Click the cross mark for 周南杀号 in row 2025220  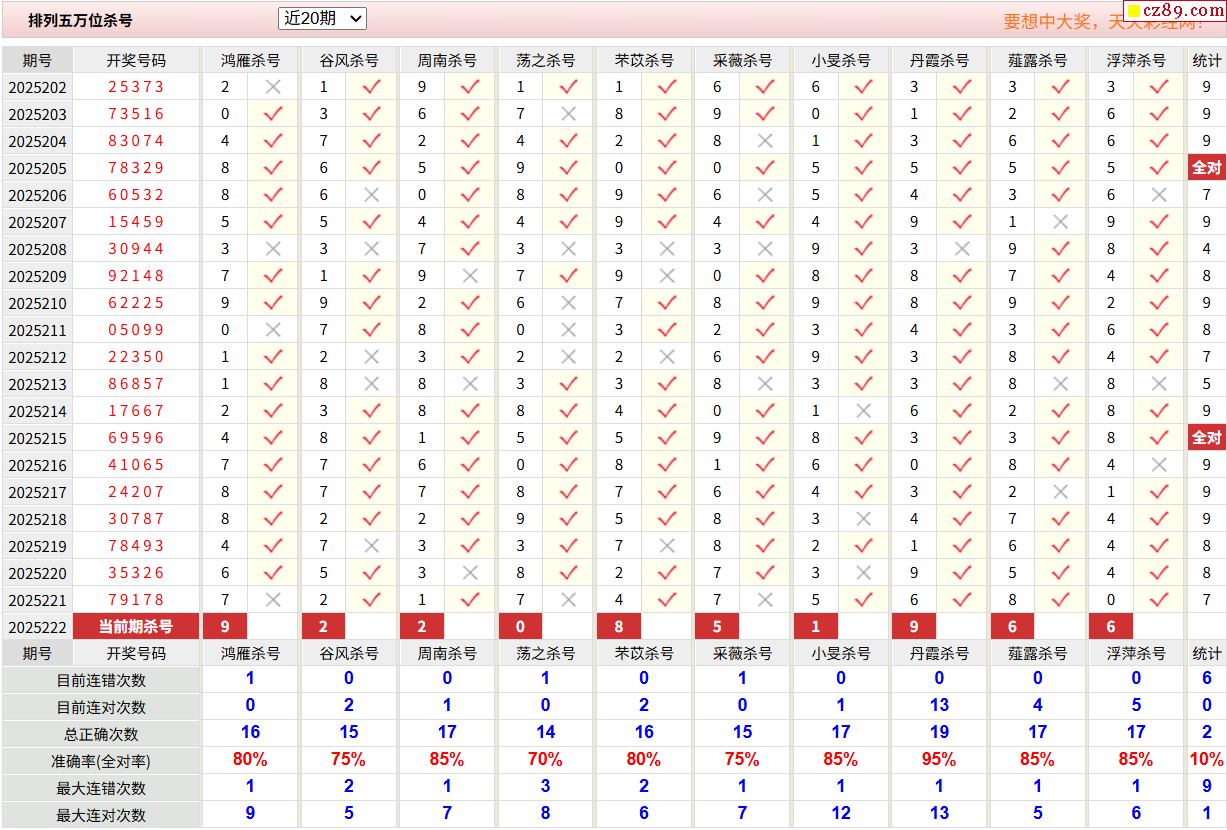click(x=470, y=573)
